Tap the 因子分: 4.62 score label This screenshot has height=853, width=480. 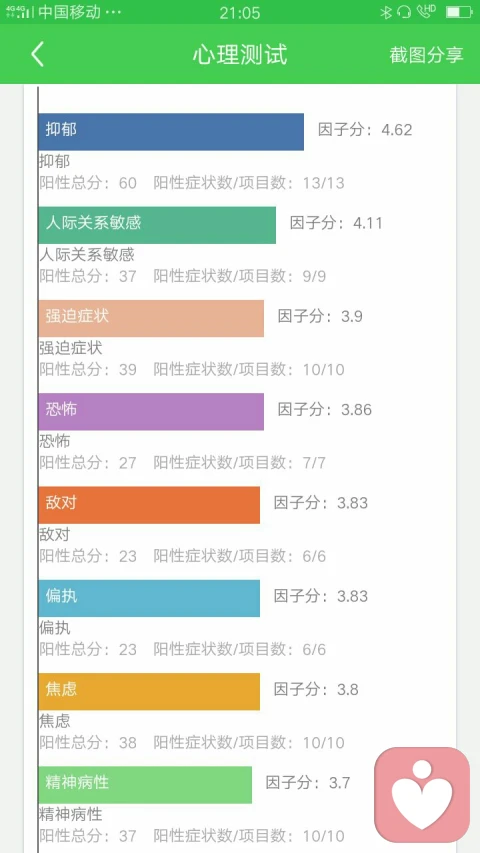click(365, 130)
